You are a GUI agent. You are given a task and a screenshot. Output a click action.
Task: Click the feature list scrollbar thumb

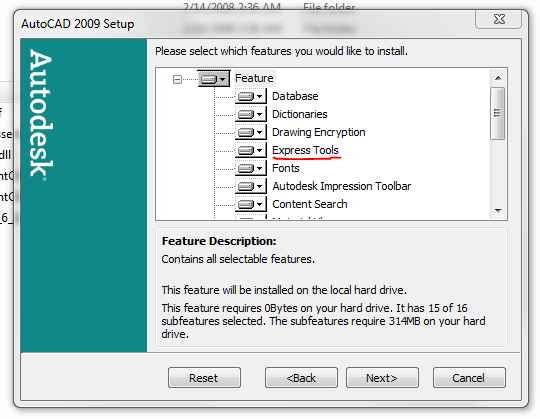pyautogui.click(x=498, y=113)
